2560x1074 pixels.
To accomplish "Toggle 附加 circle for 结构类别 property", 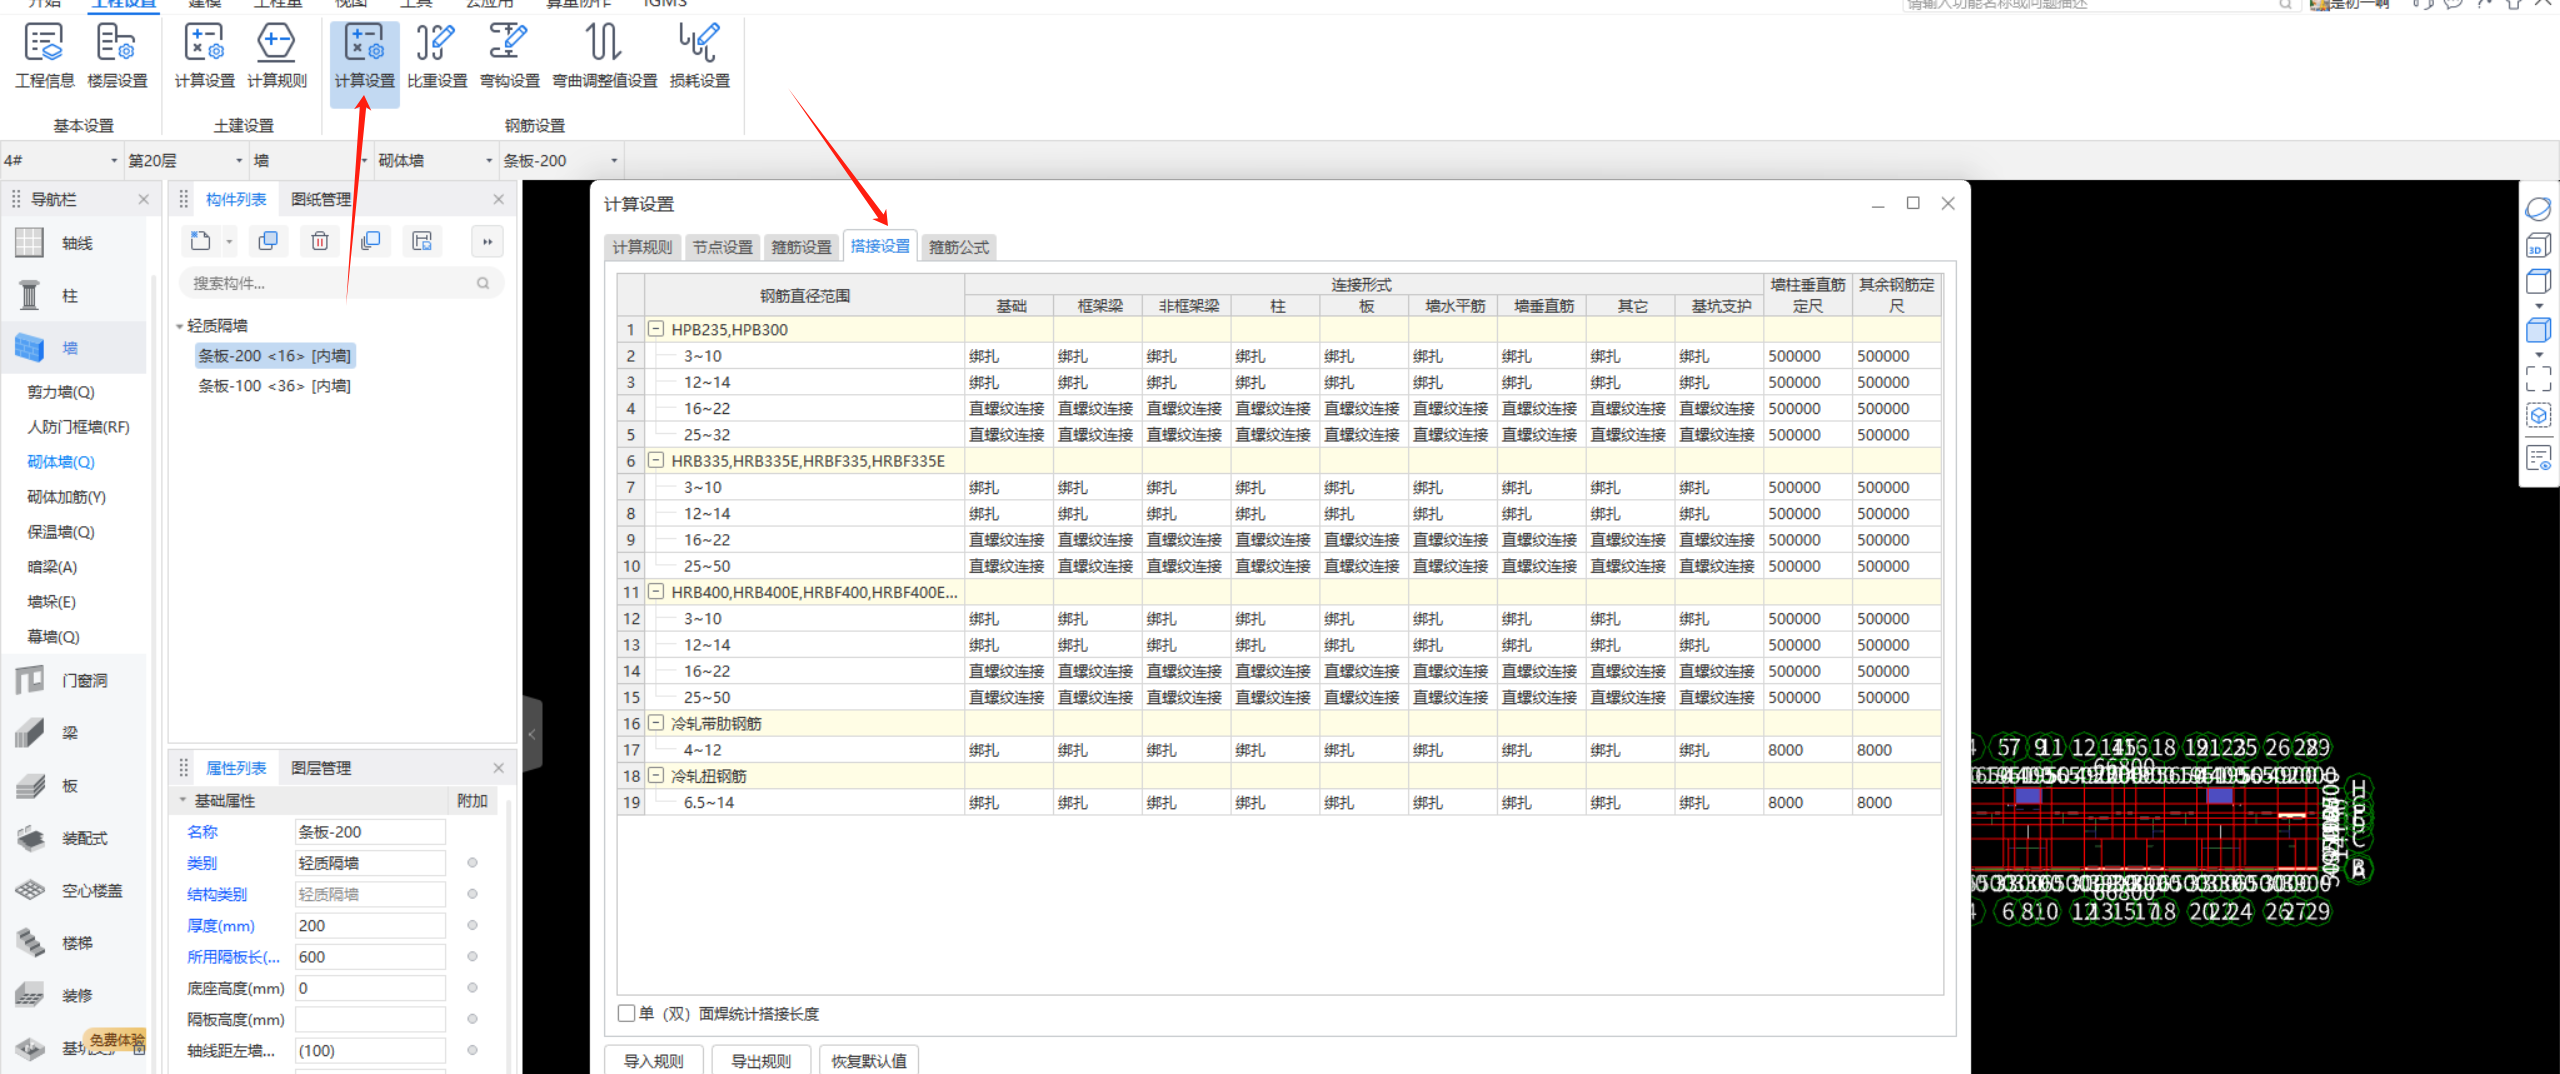I will point(472,894).
